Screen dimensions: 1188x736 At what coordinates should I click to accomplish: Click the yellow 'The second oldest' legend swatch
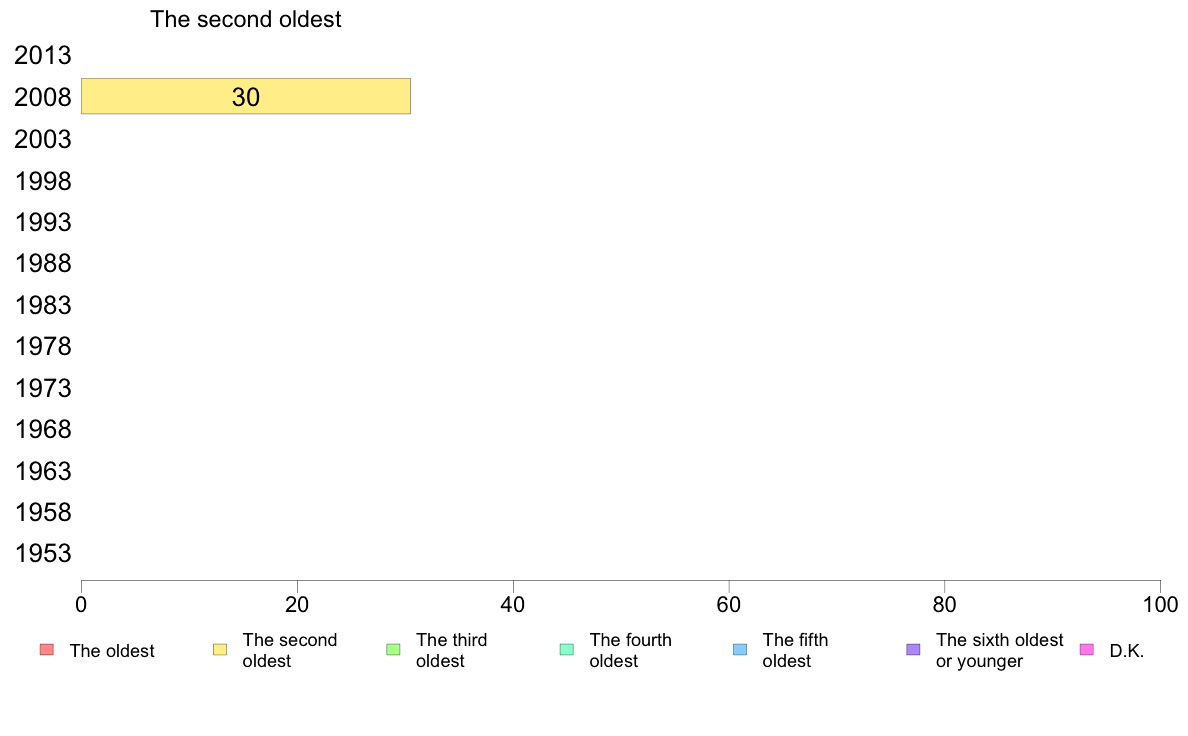(x=220, y=650)
